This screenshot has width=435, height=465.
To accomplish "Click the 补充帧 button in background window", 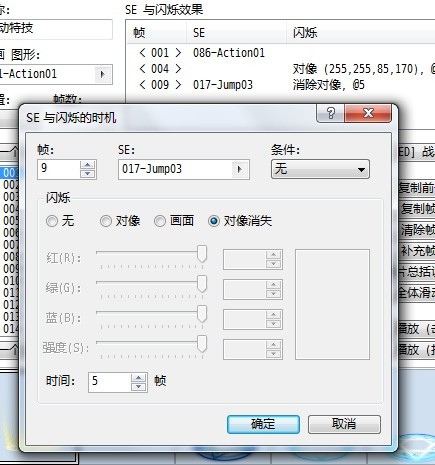I will 417,250.
